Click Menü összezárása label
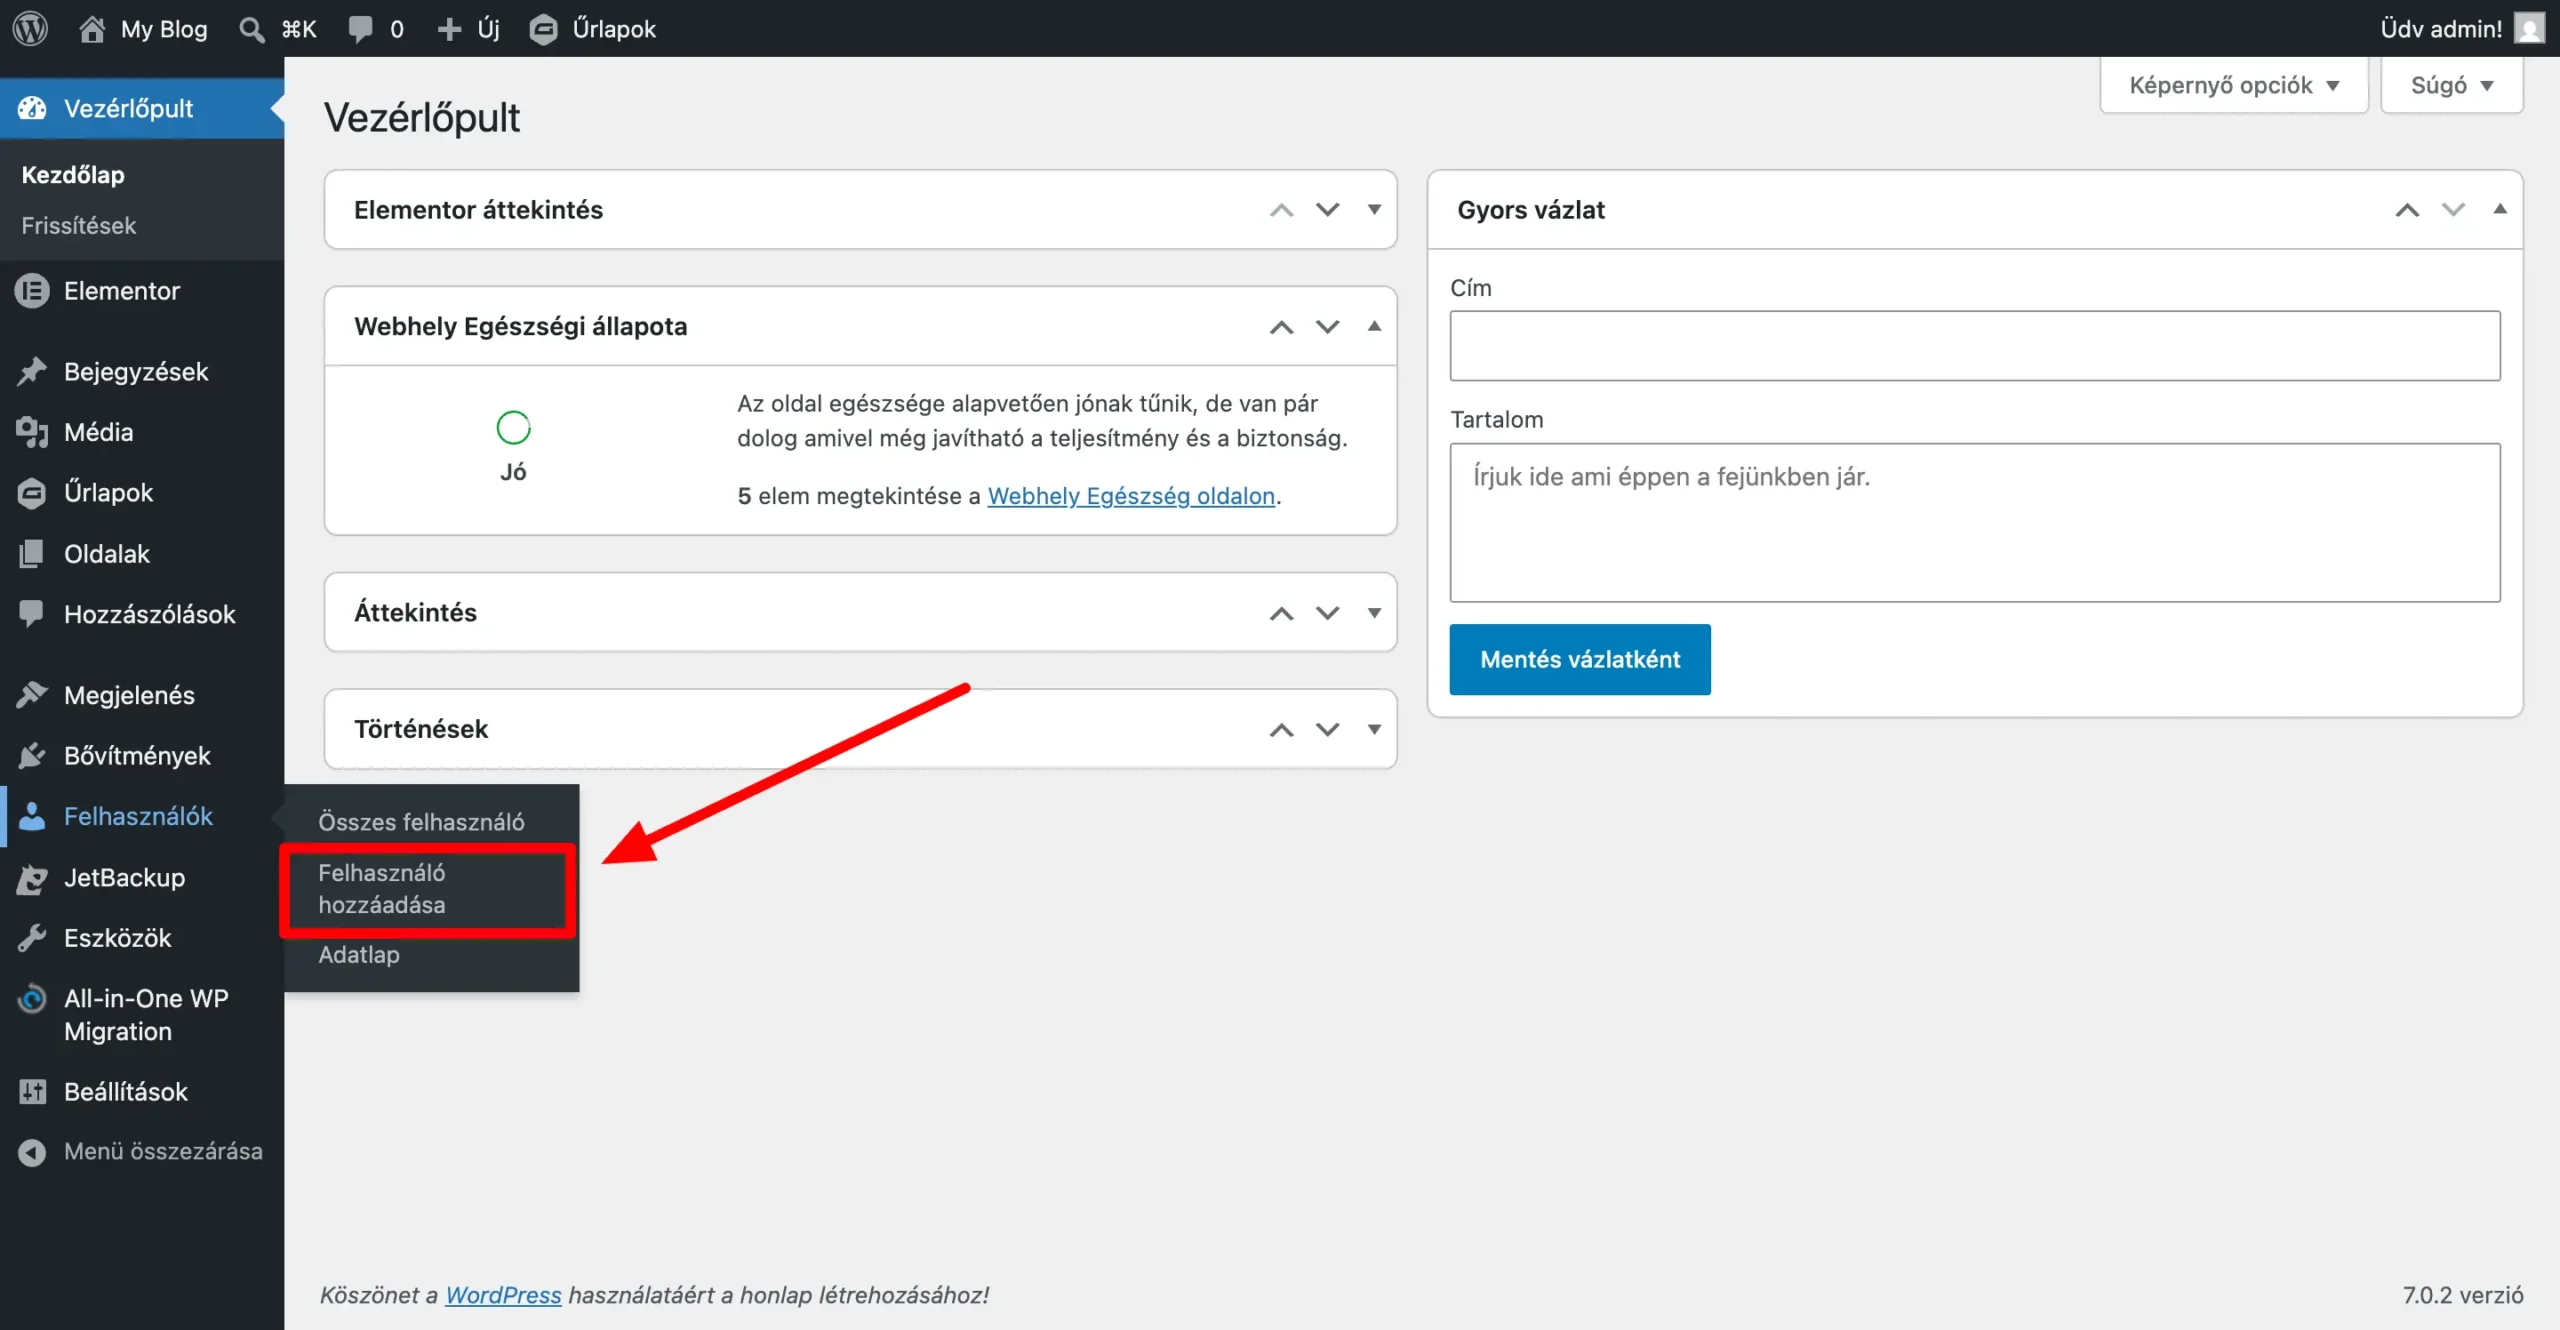 [163, 1152]
